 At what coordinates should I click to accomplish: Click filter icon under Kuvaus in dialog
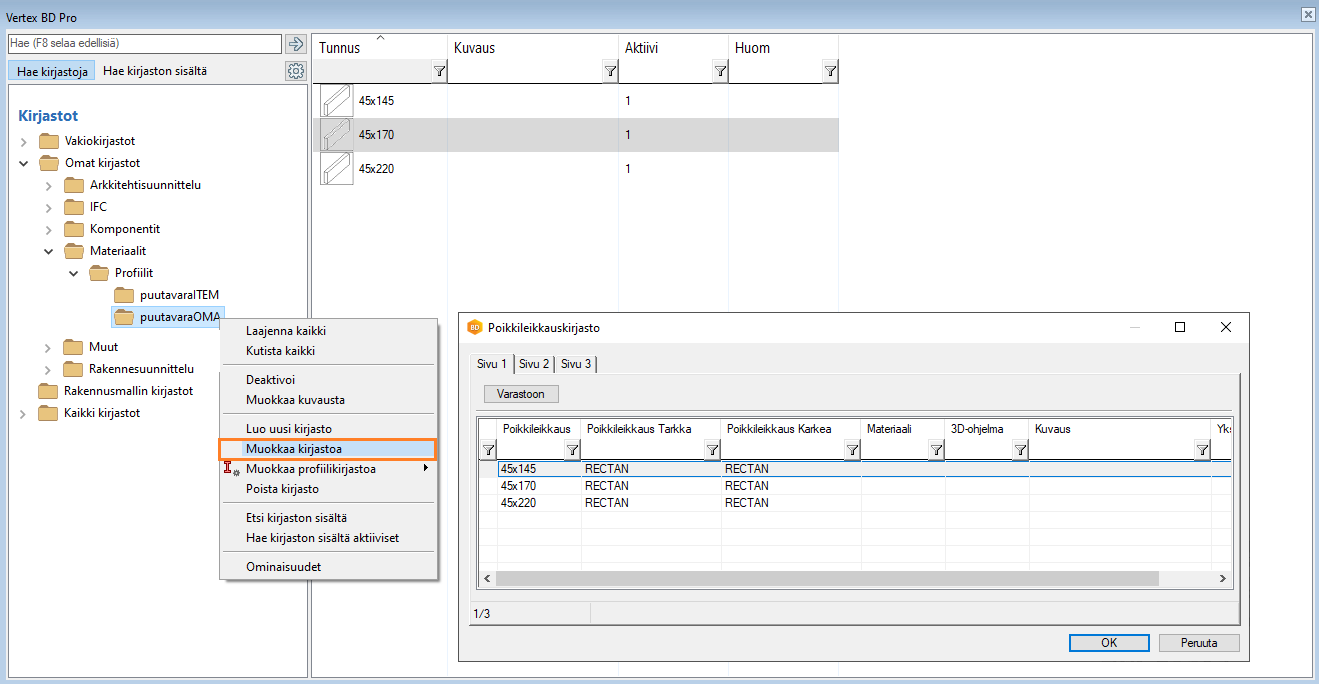point(1202,451)
